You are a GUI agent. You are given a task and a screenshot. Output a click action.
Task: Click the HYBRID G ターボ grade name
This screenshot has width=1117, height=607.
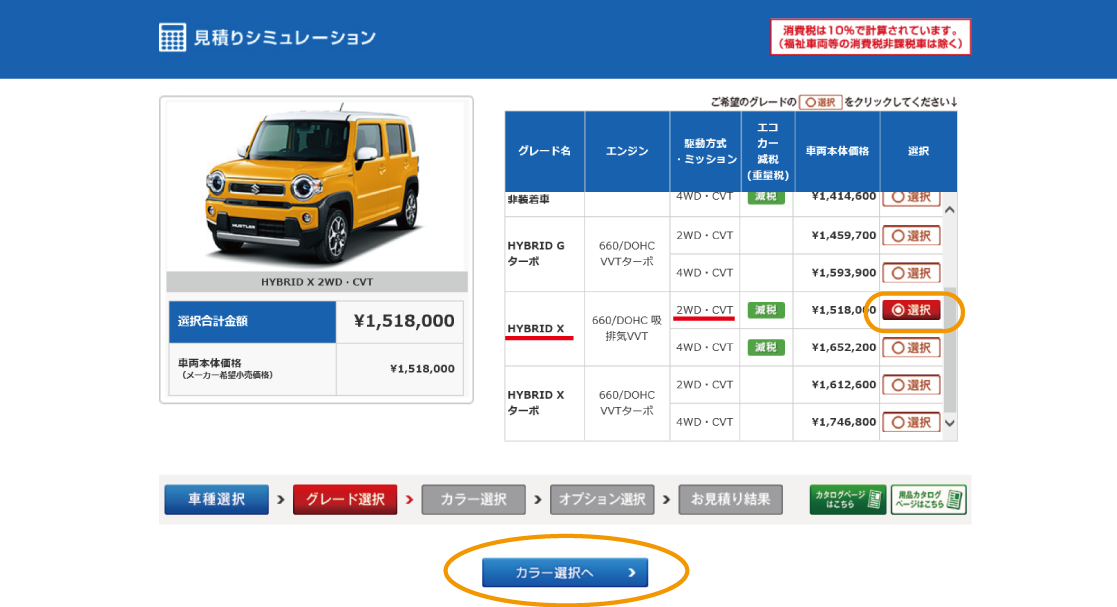544,254
